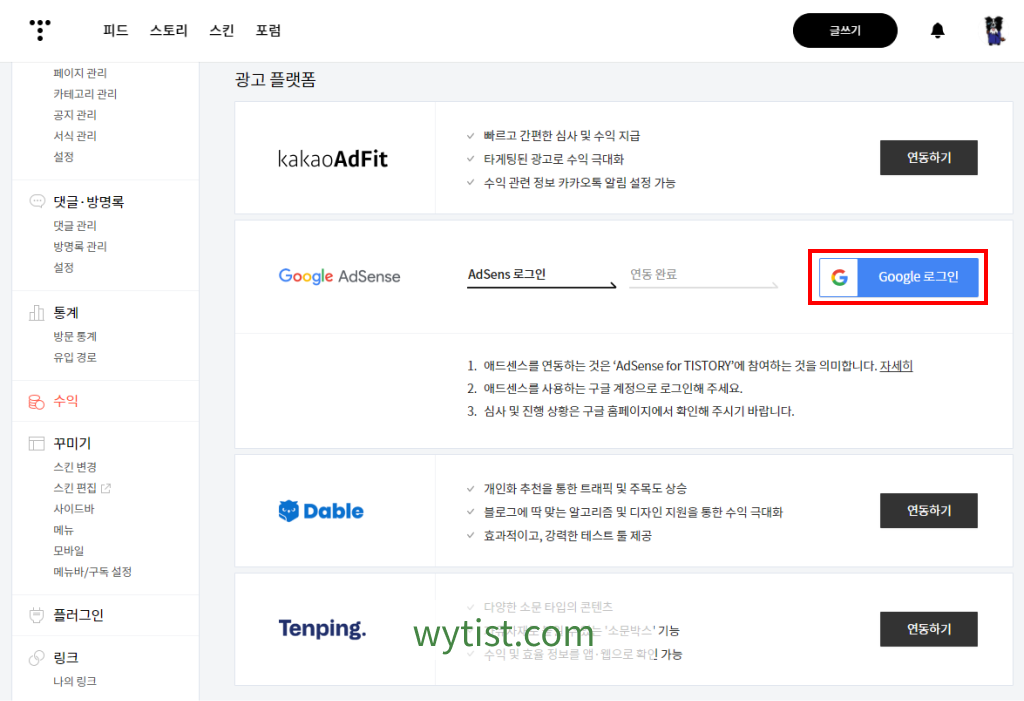Click the 글쓰기 button

coord(845,31)
